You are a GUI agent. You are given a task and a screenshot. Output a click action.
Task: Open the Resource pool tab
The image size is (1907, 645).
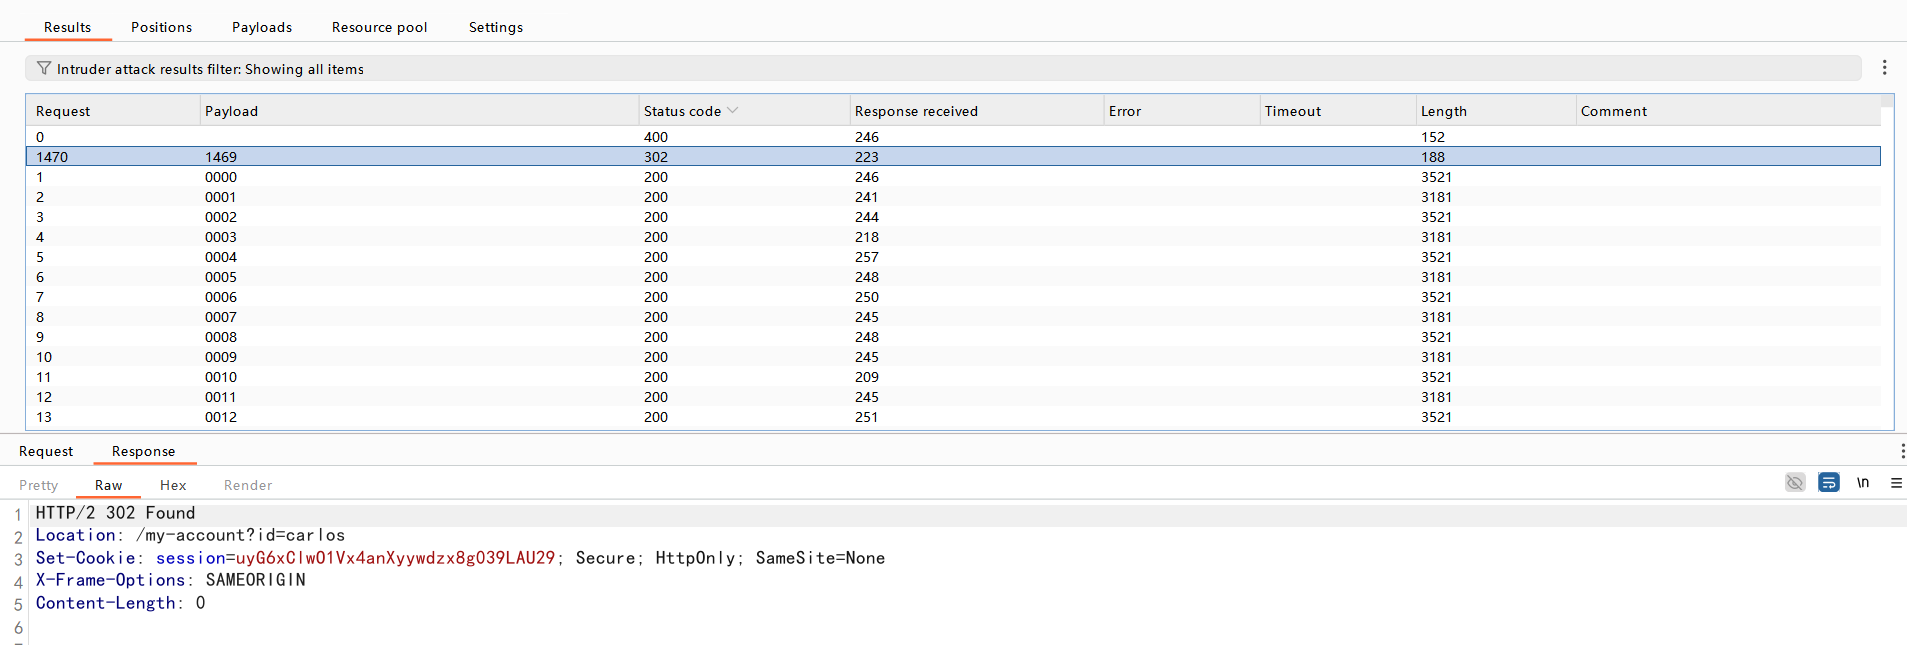coord(379,27)
